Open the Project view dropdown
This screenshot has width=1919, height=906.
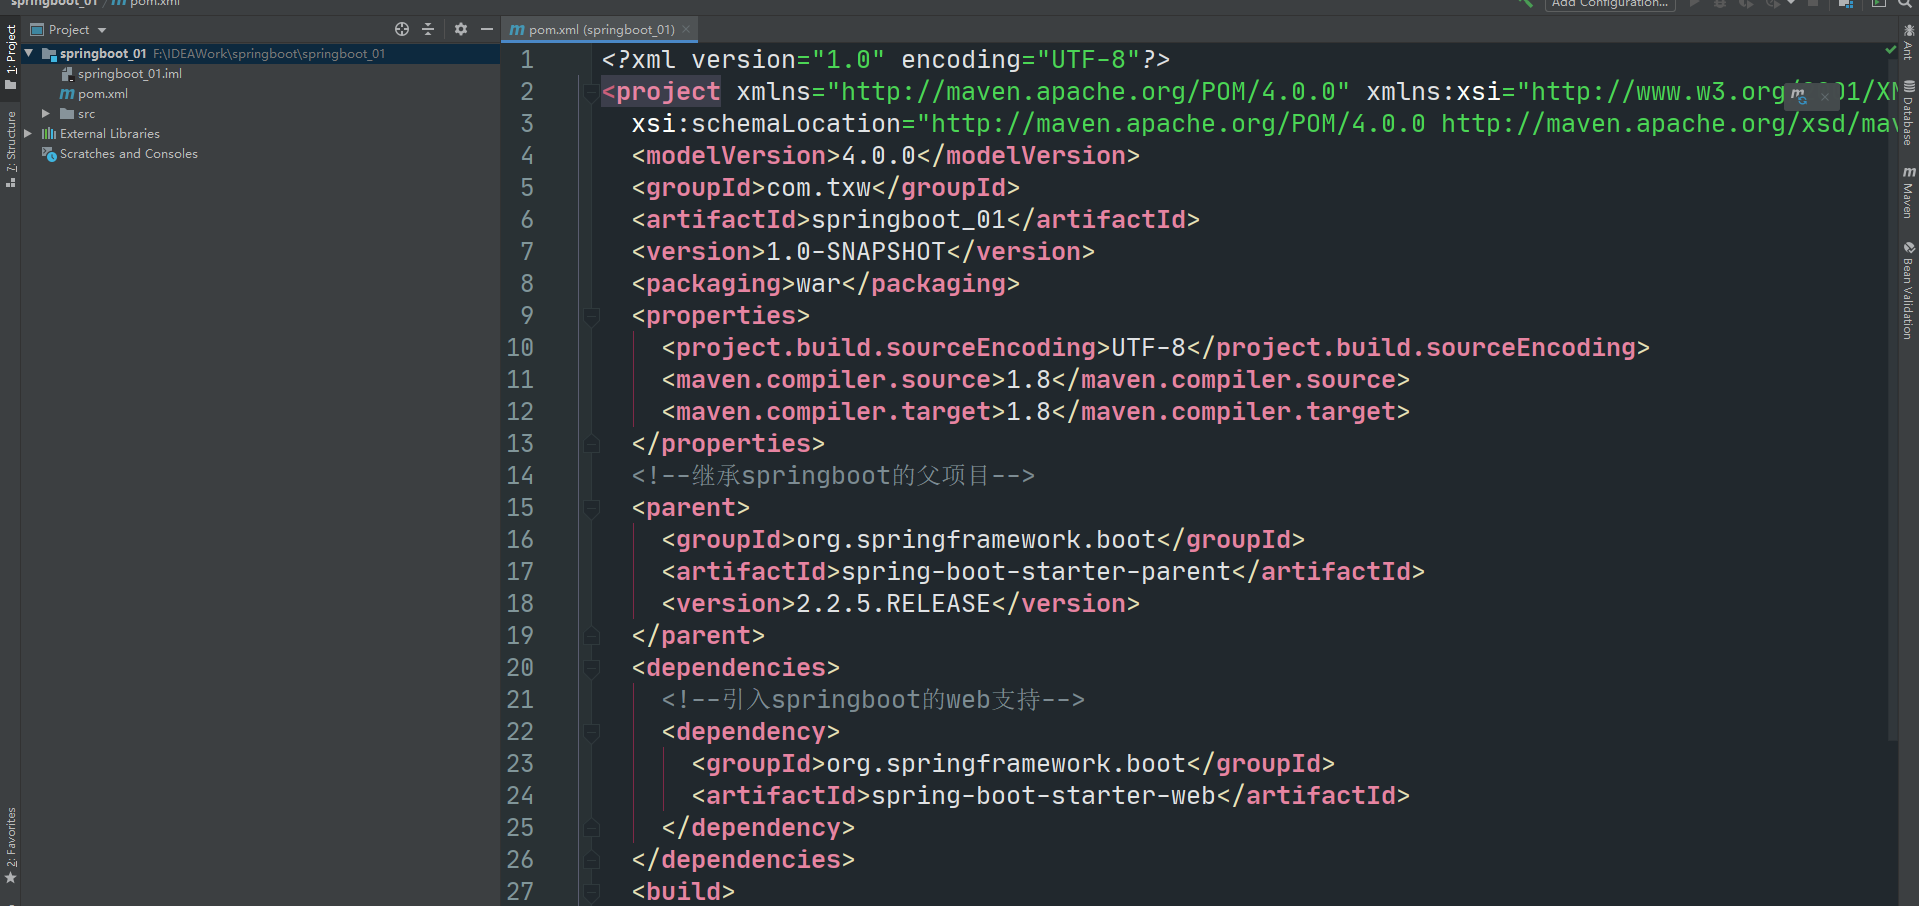(x=68, y=29)
